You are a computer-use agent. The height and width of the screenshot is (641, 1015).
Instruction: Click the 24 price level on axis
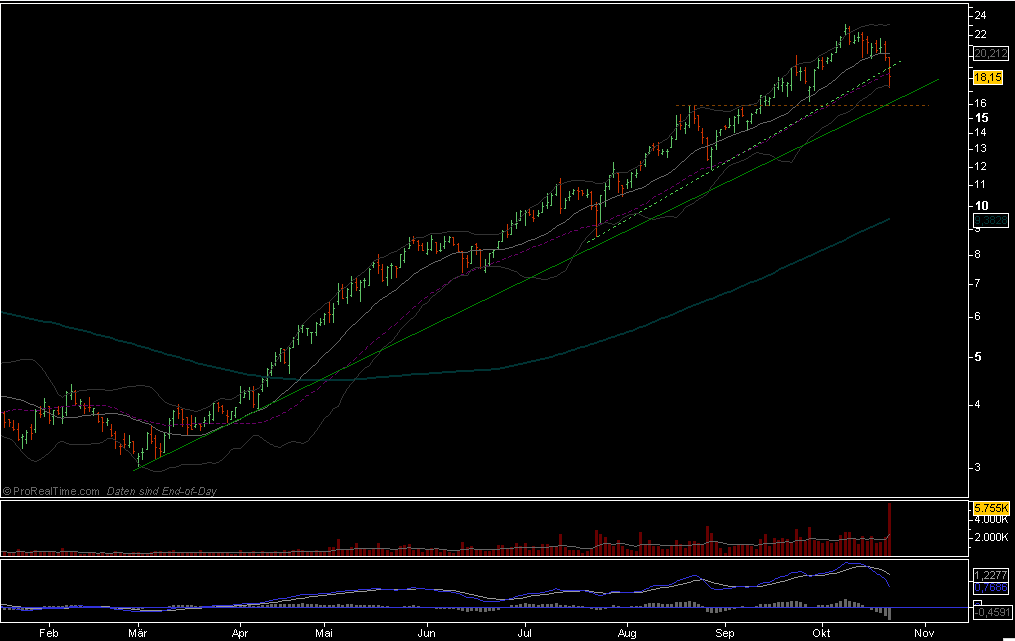coord(981,15)
